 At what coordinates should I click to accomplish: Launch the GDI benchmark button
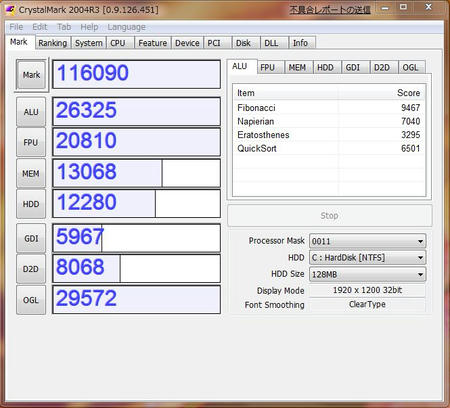pos(31,238)
